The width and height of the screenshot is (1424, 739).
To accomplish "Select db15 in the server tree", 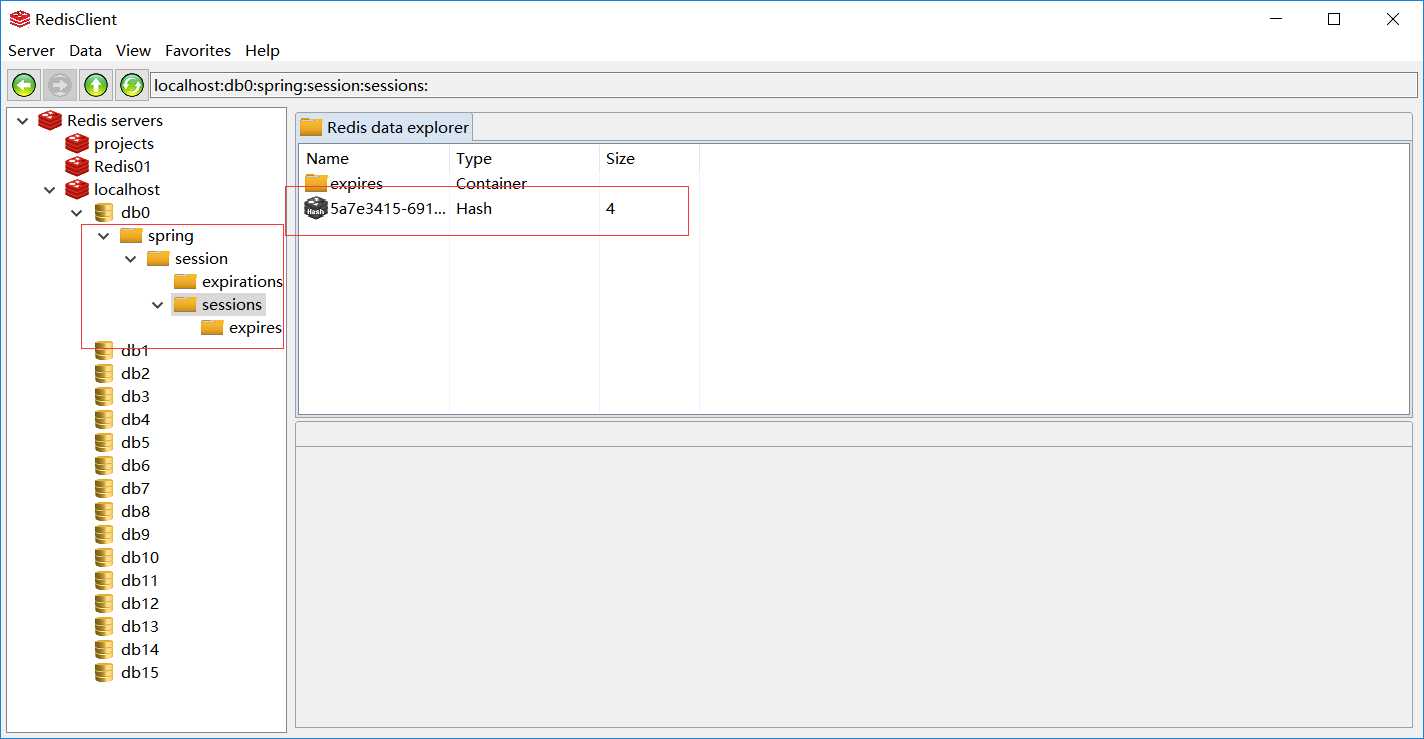I will point(140,672).
